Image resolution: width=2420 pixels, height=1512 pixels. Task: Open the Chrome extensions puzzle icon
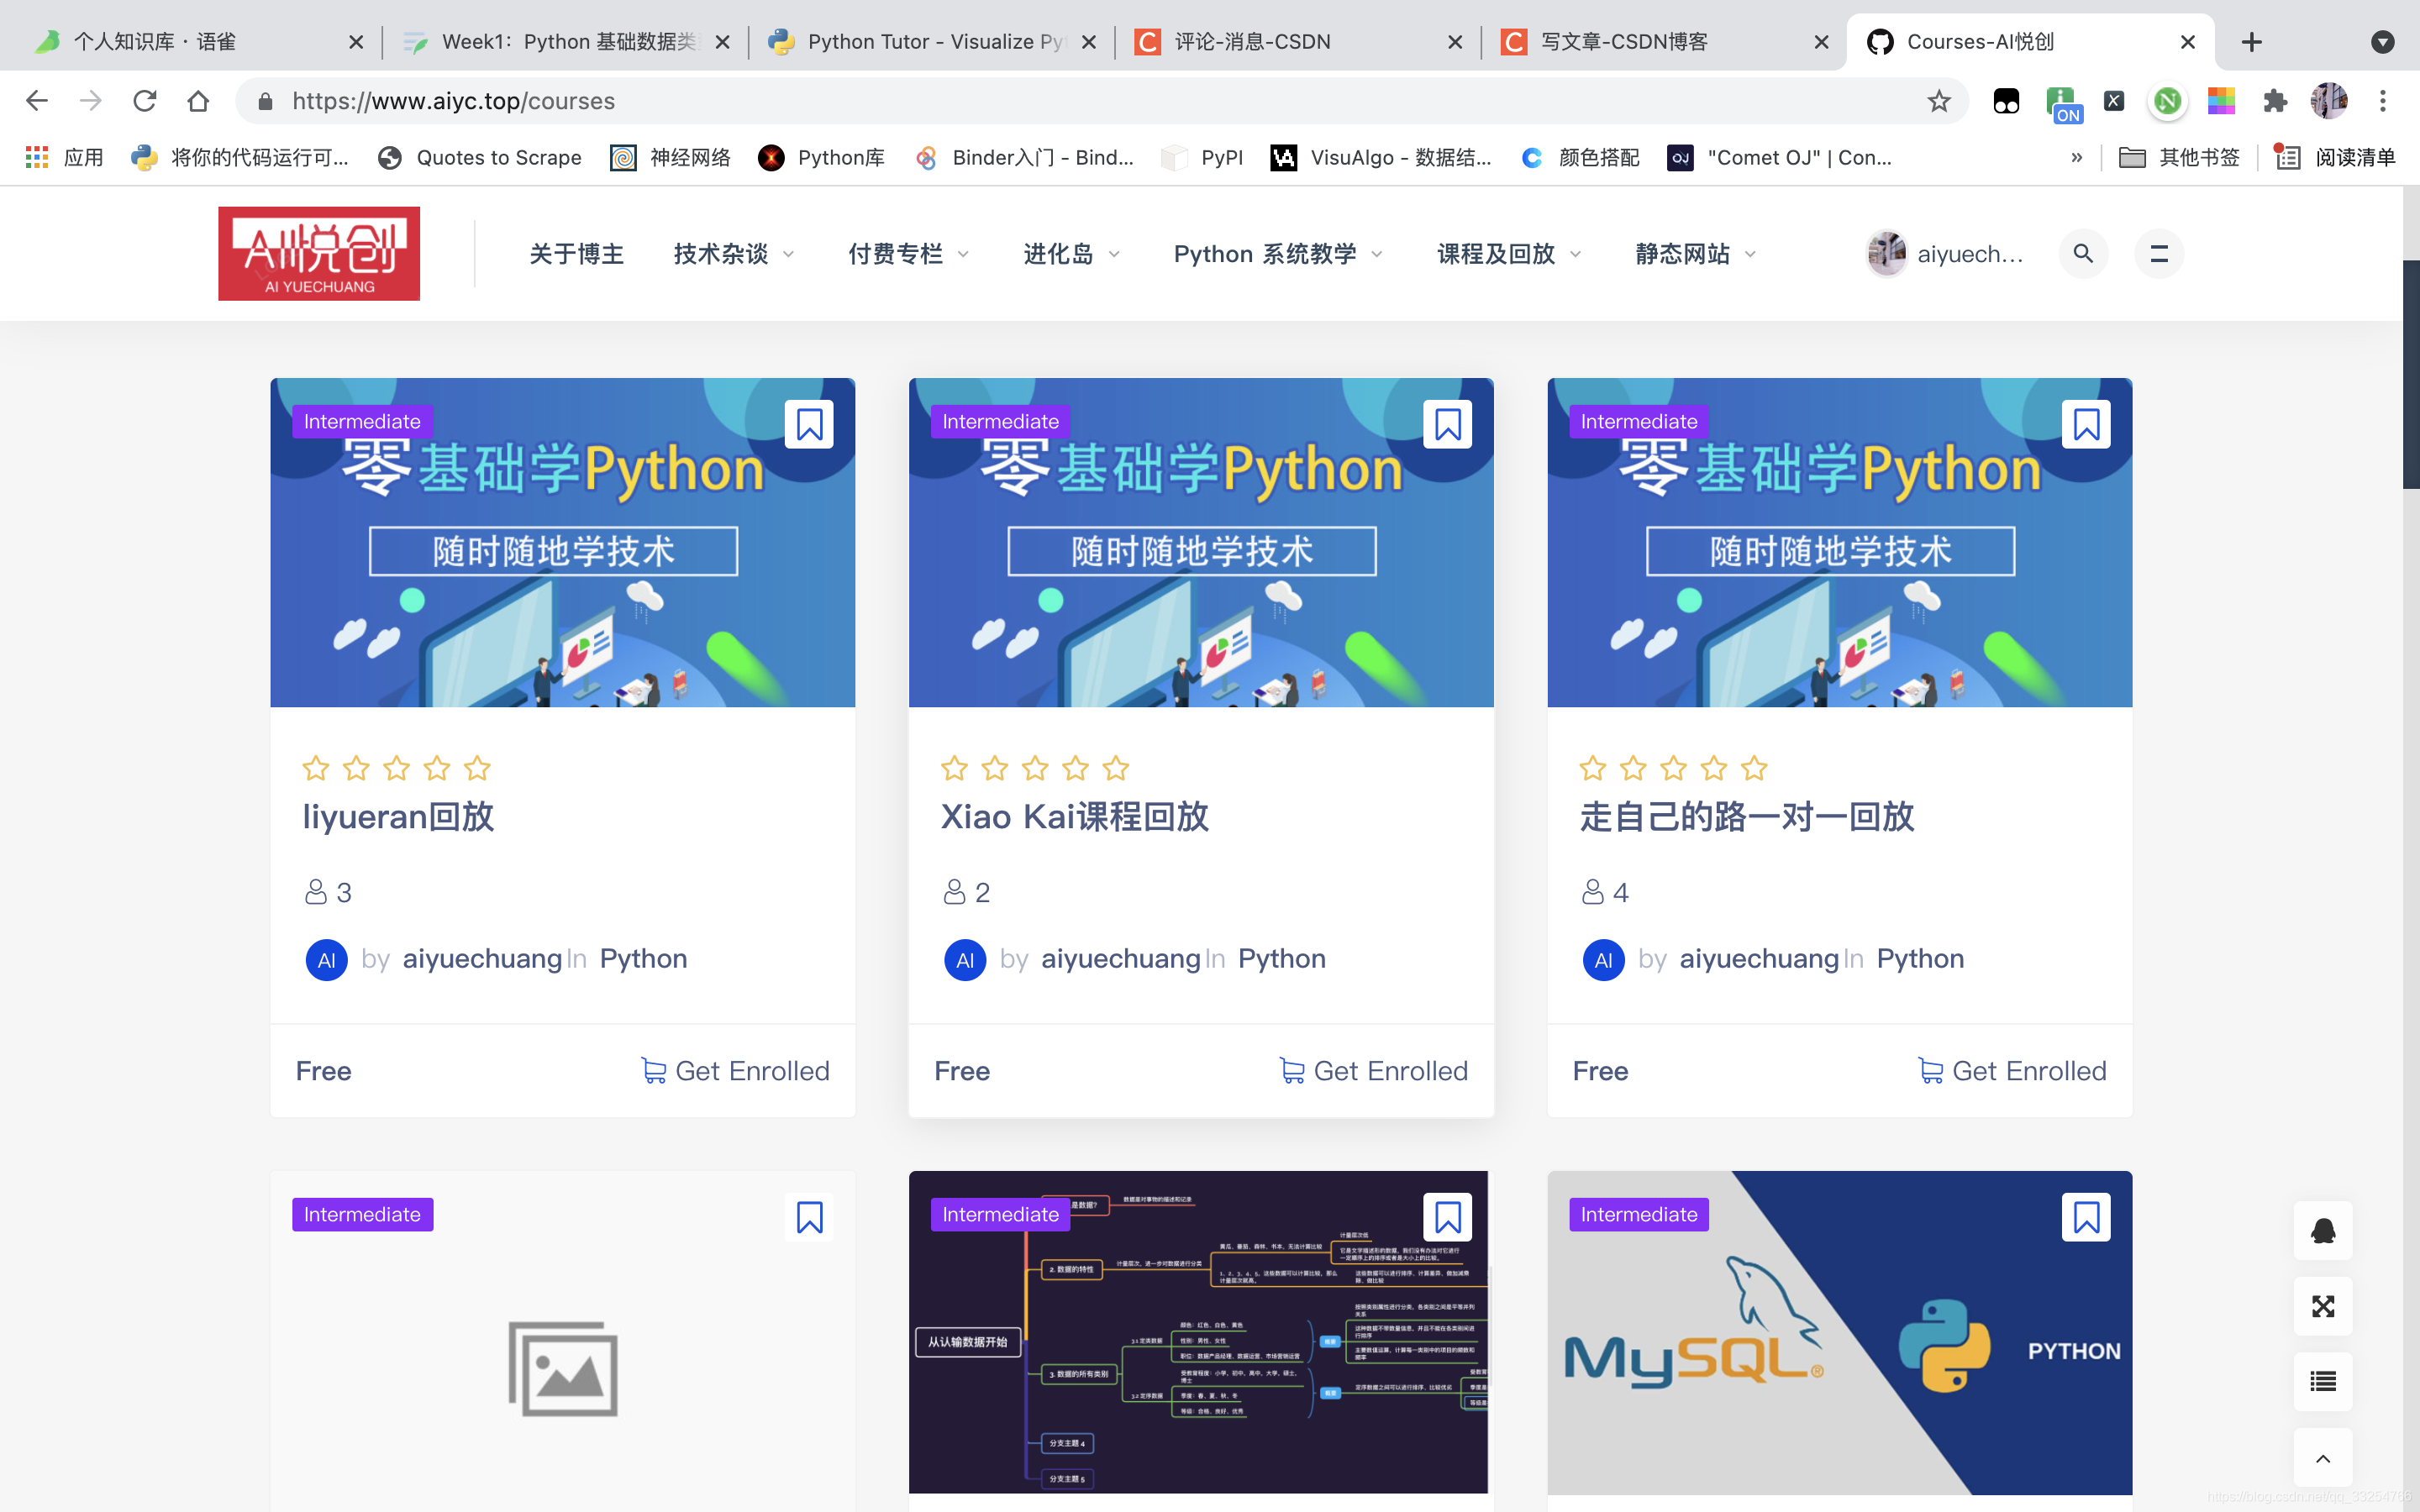coord(2275,101)
